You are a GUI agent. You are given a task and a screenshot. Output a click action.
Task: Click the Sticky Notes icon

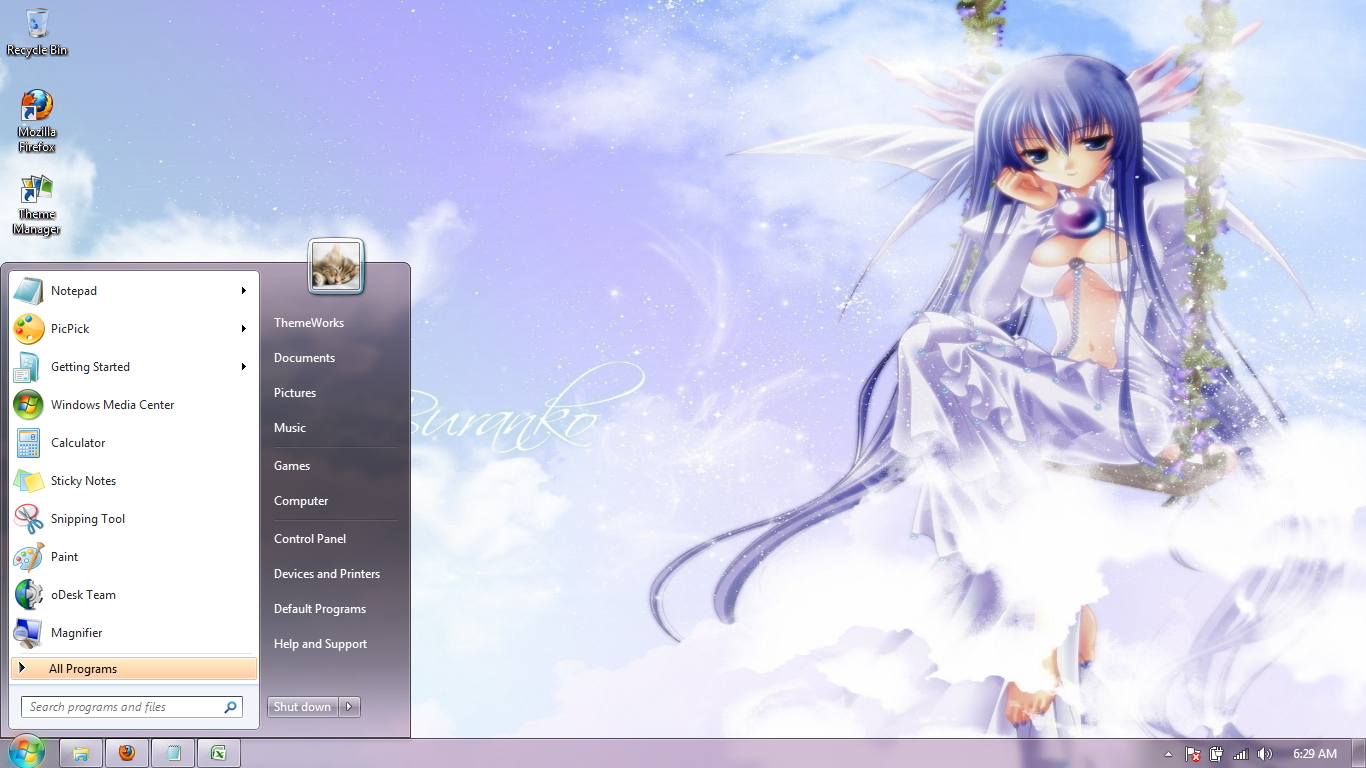coord(28,481)
